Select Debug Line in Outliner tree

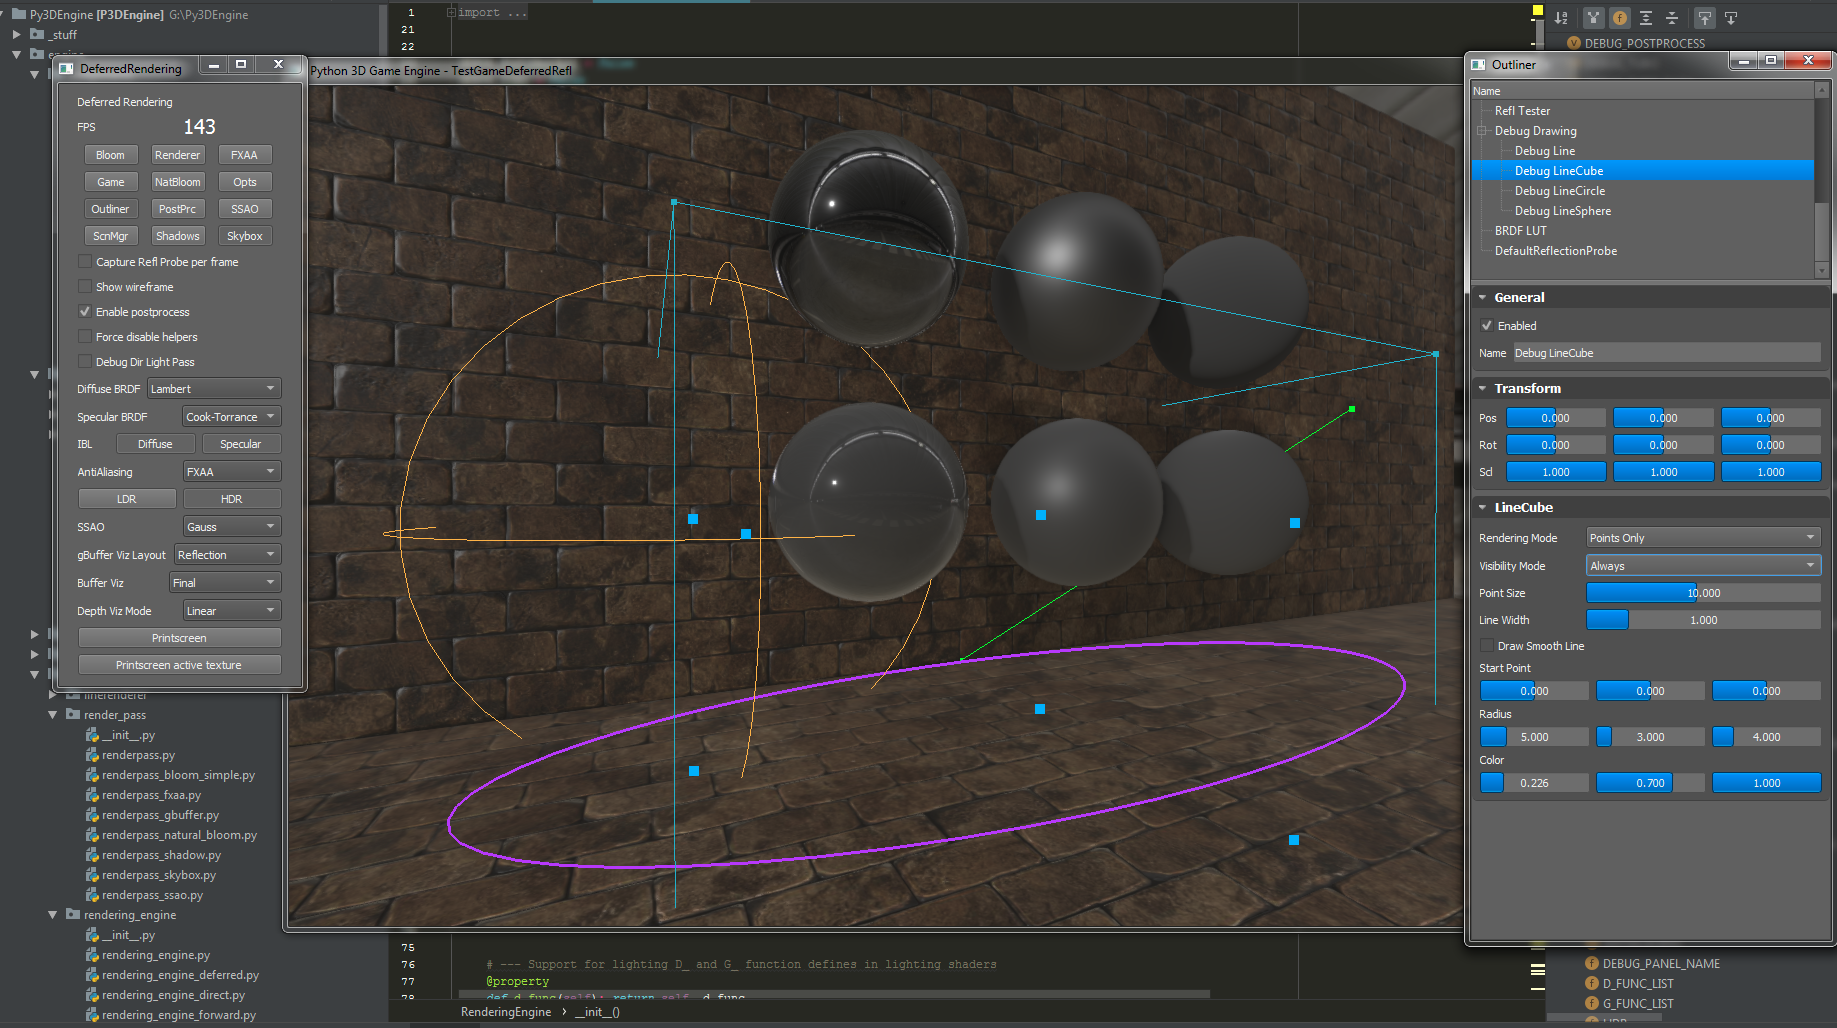click(x=1544, y=150)
